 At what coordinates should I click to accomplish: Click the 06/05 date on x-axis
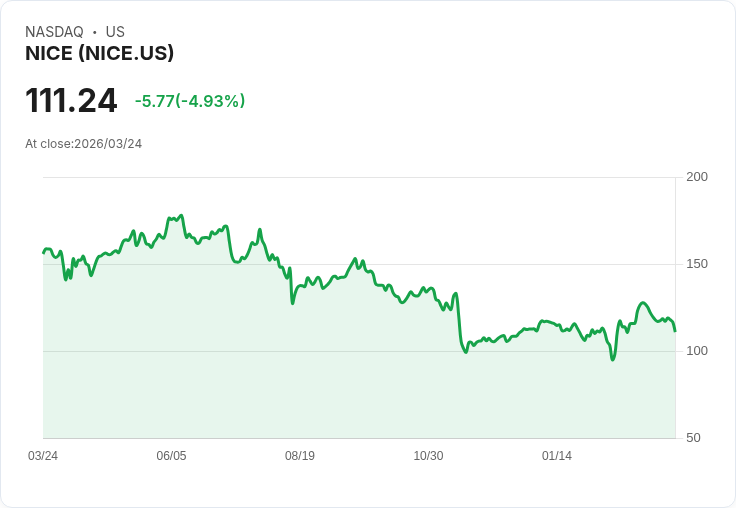(171, 456)
